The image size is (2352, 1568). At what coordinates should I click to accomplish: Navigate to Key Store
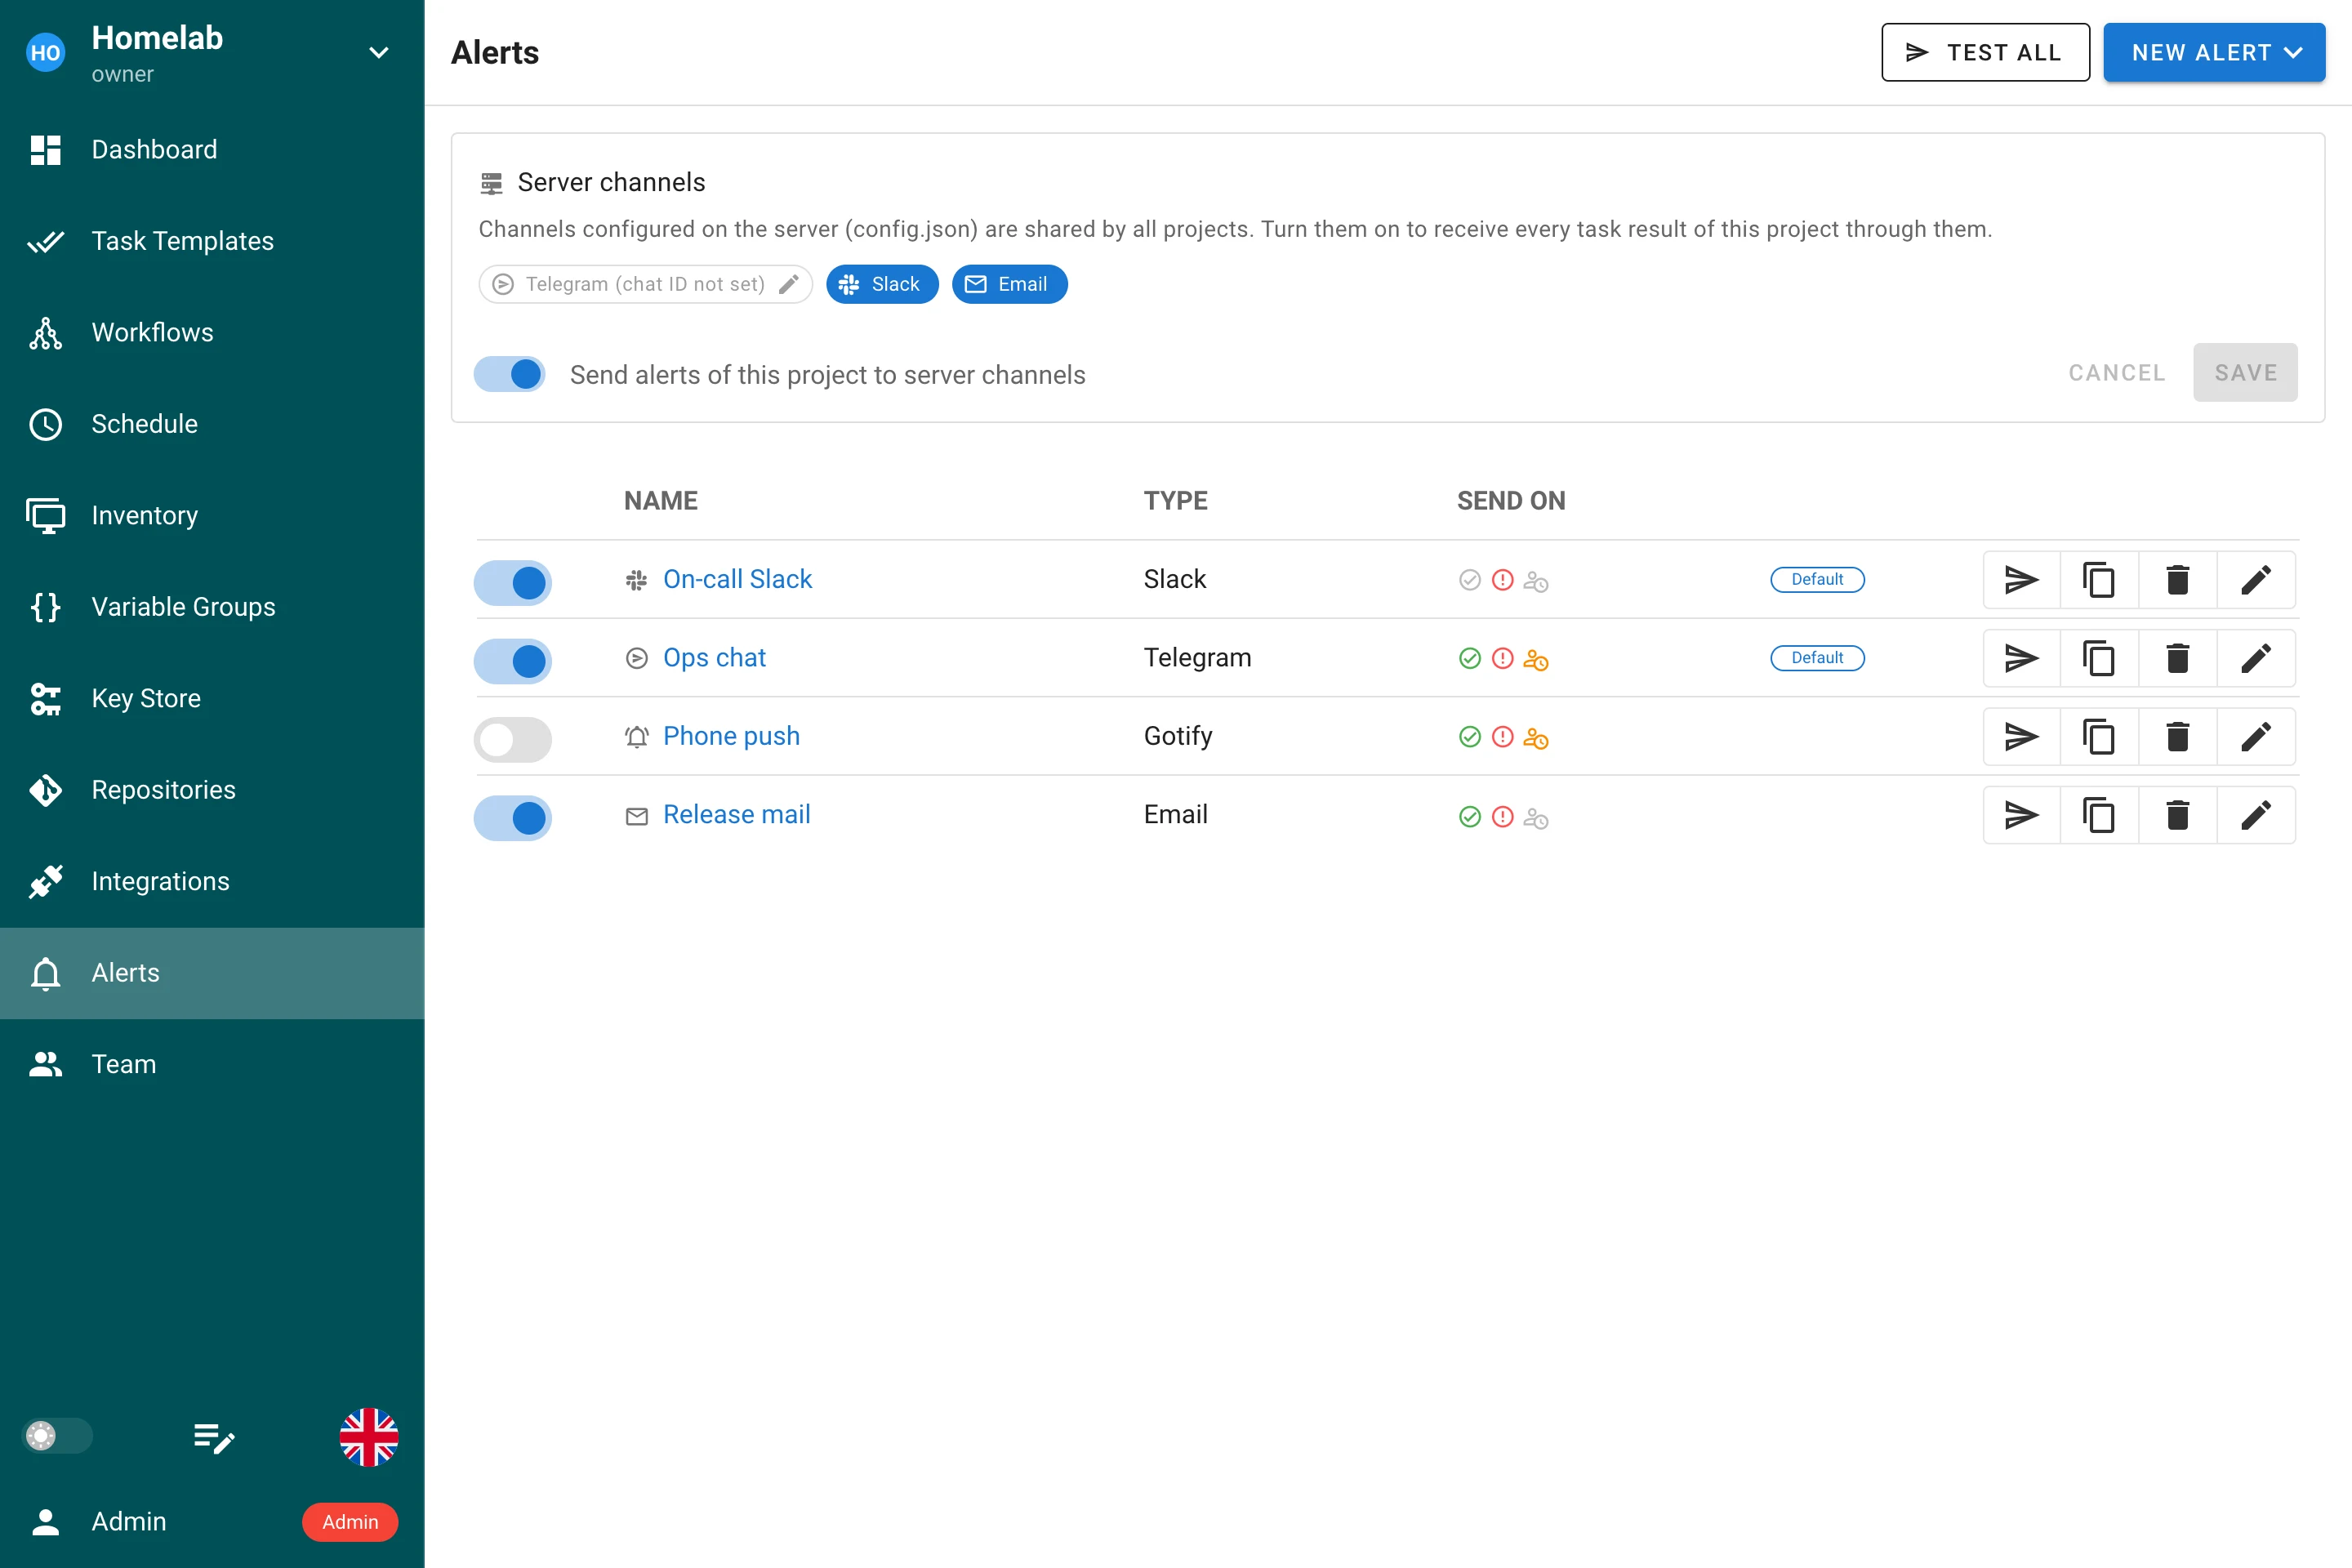click(212, 698)
